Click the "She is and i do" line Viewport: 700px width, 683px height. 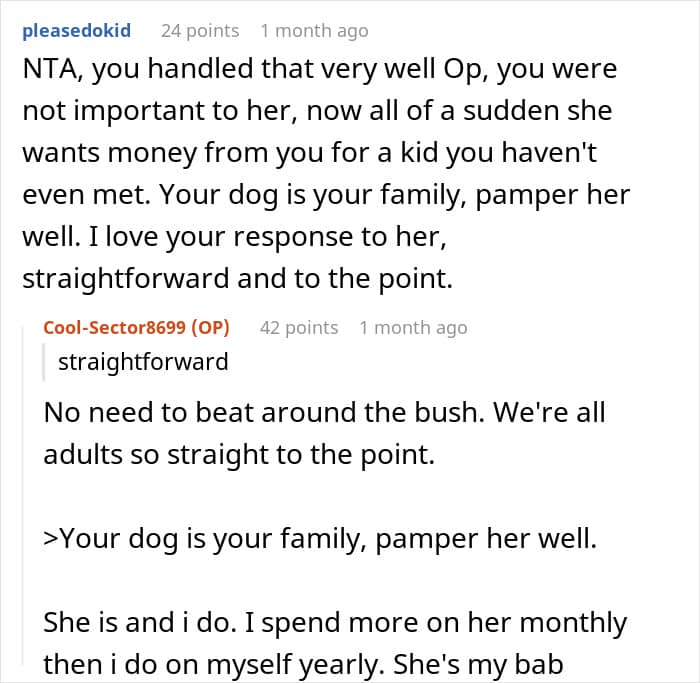(x=335, y=623)
